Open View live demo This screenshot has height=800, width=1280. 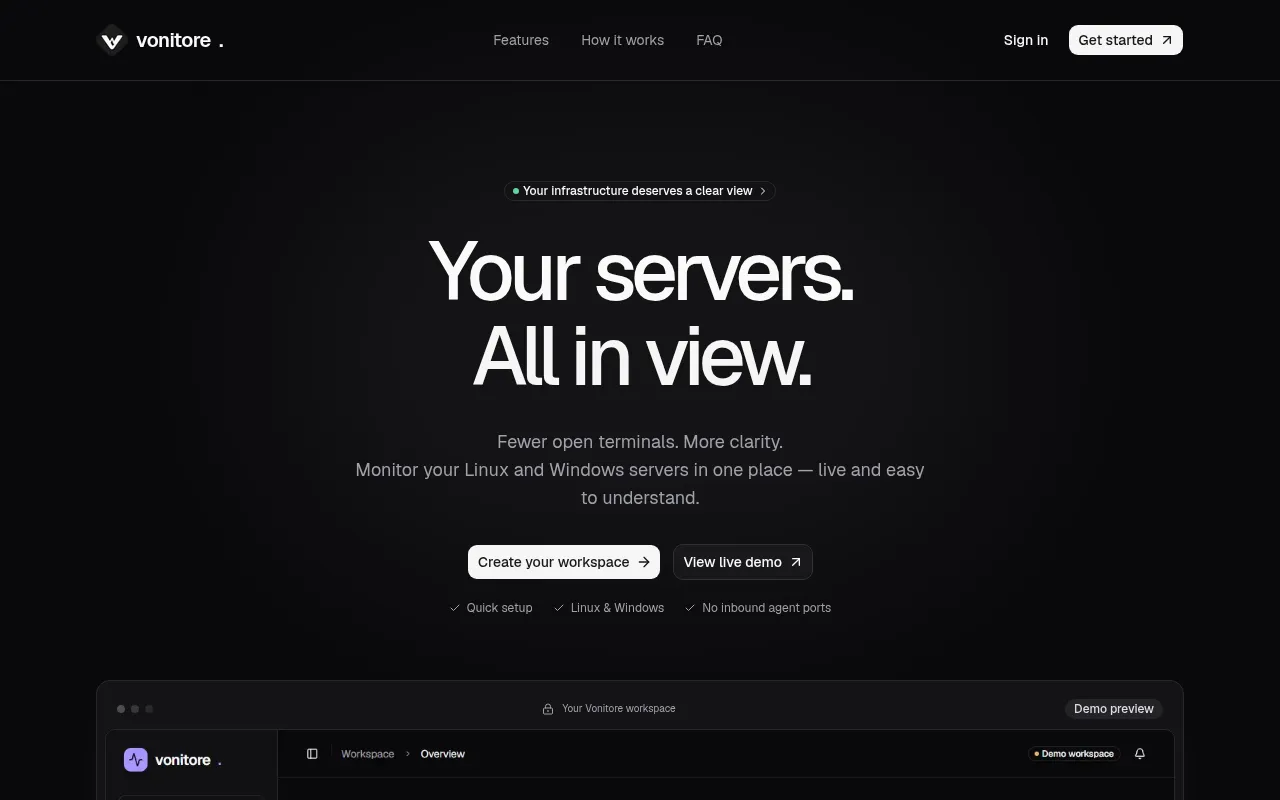[x=742, y=562]
